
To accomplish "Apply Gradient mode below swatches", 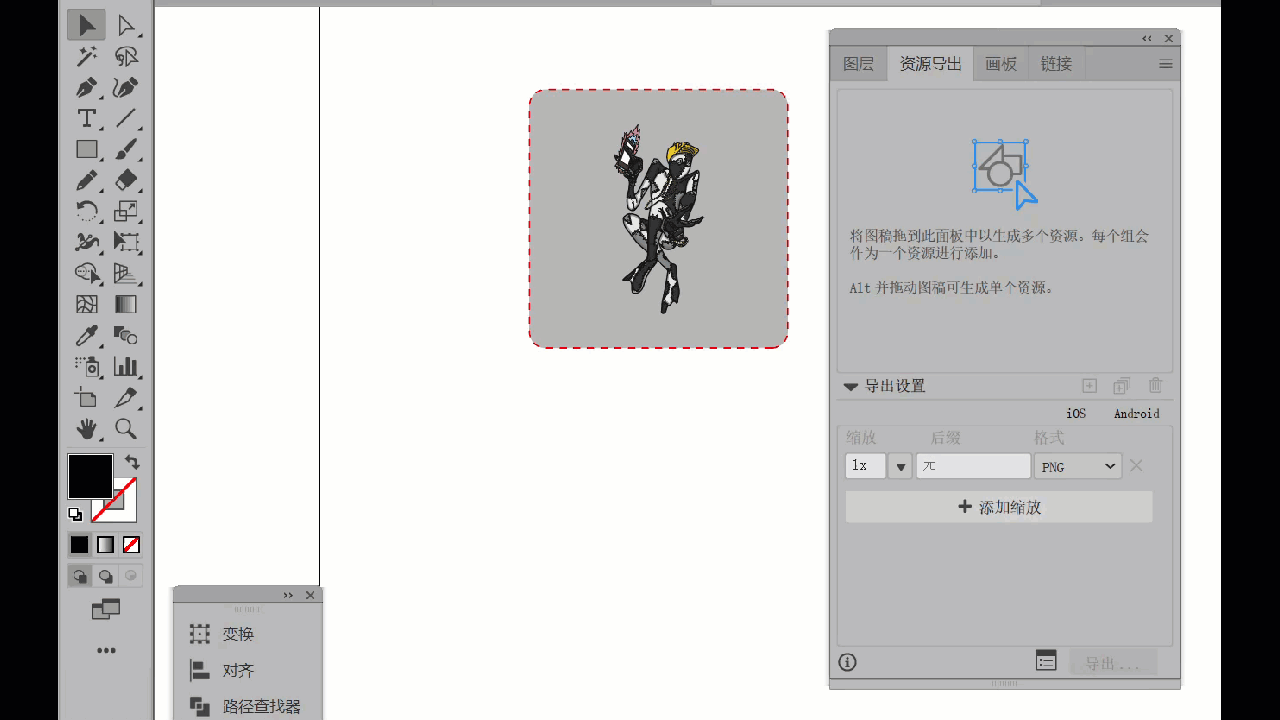I will pyautogui.click(x=105, y=545).
